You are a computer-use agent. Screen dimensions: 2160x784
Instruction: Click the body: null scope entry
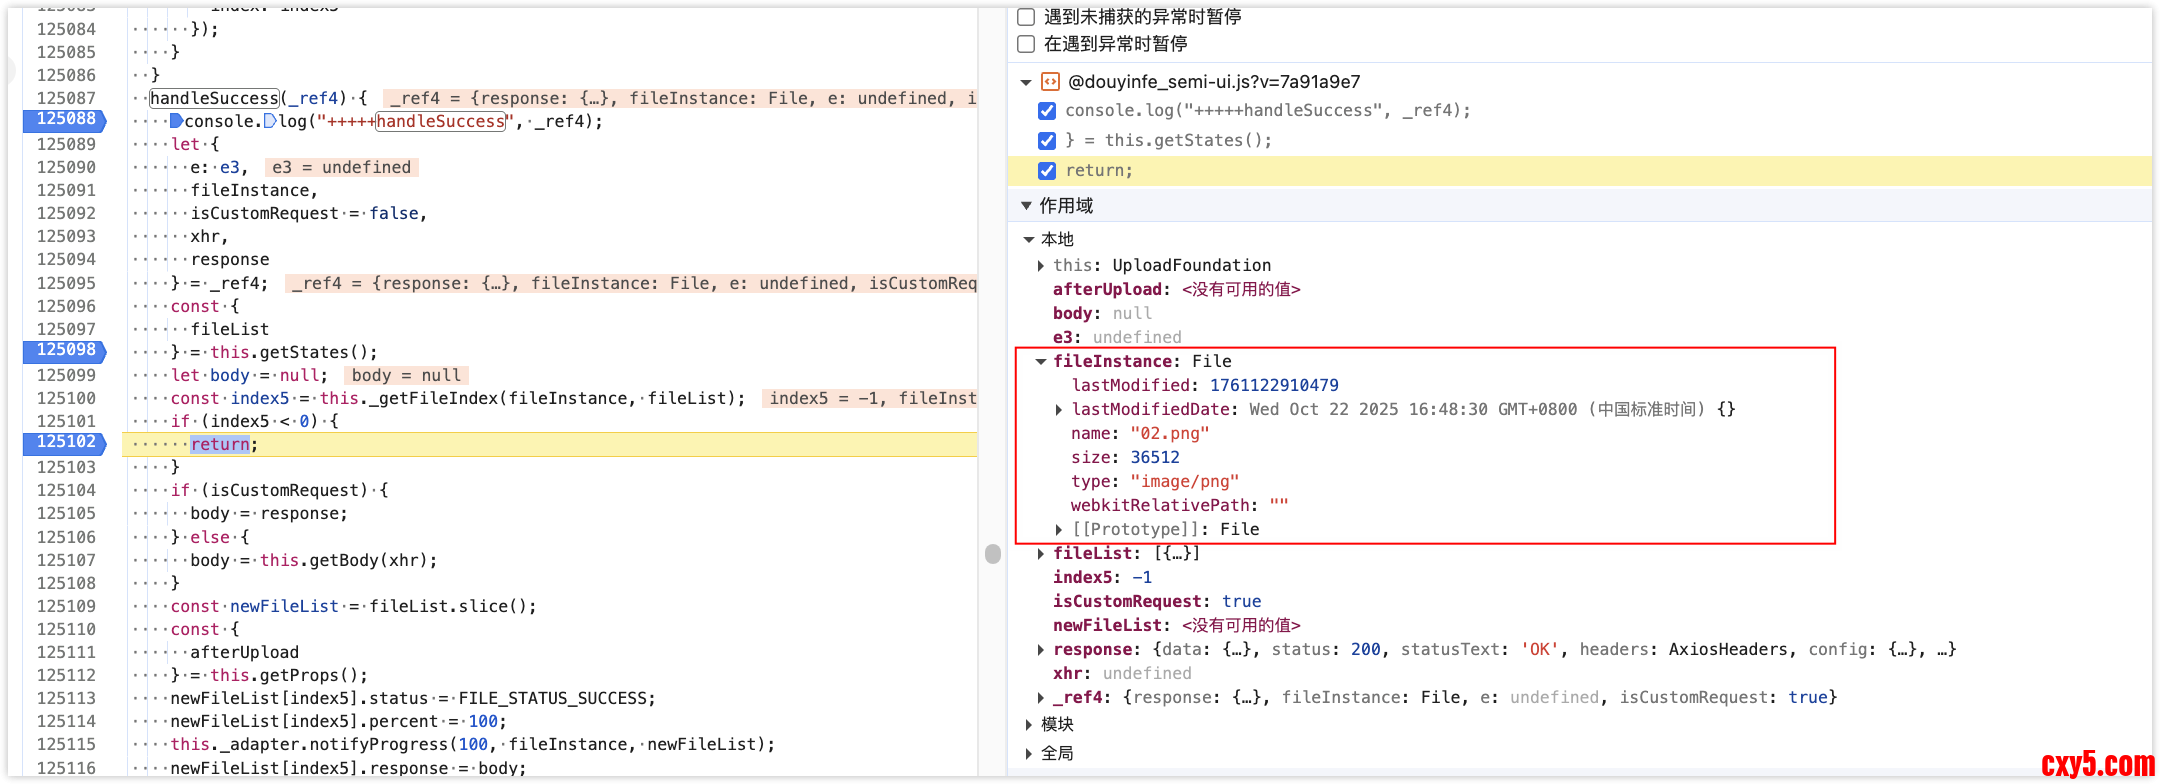coord(1102,314)
